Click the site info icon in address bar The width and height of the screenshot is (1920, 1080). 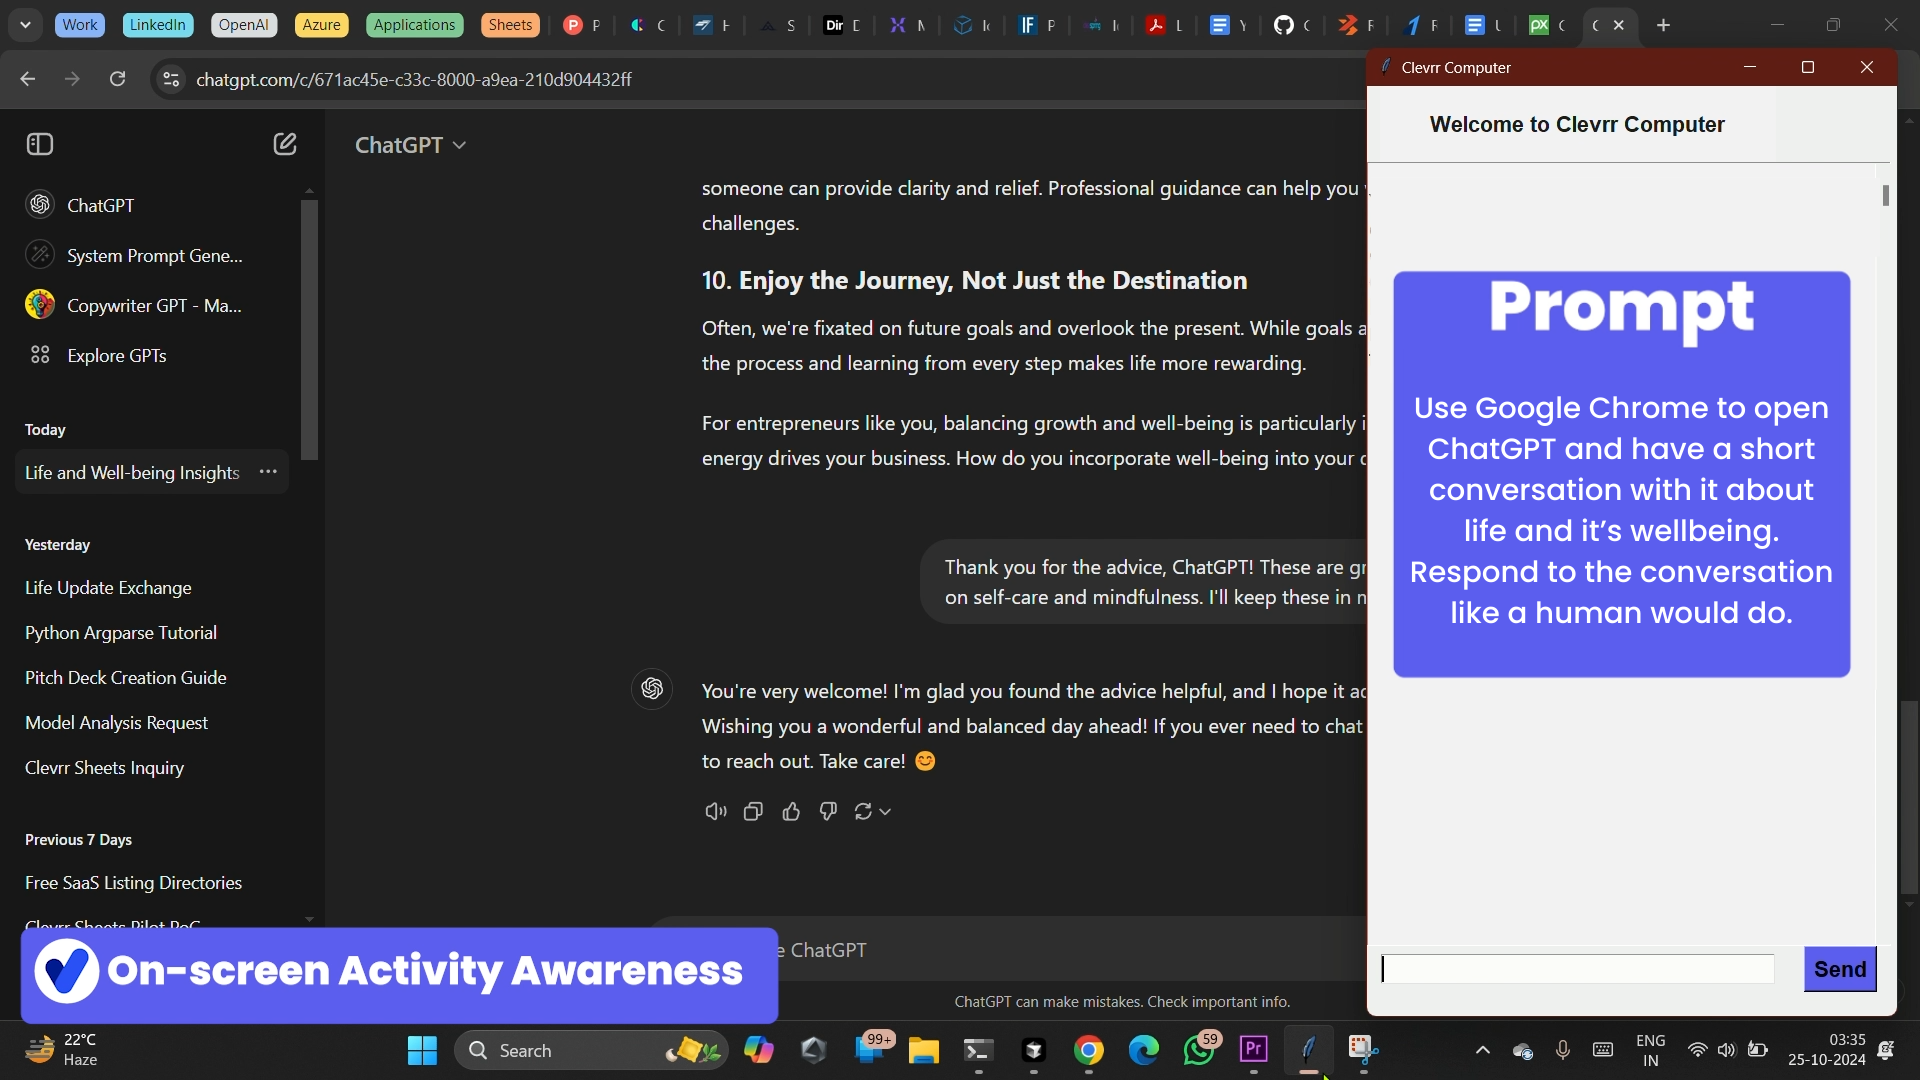pos(171,79)
